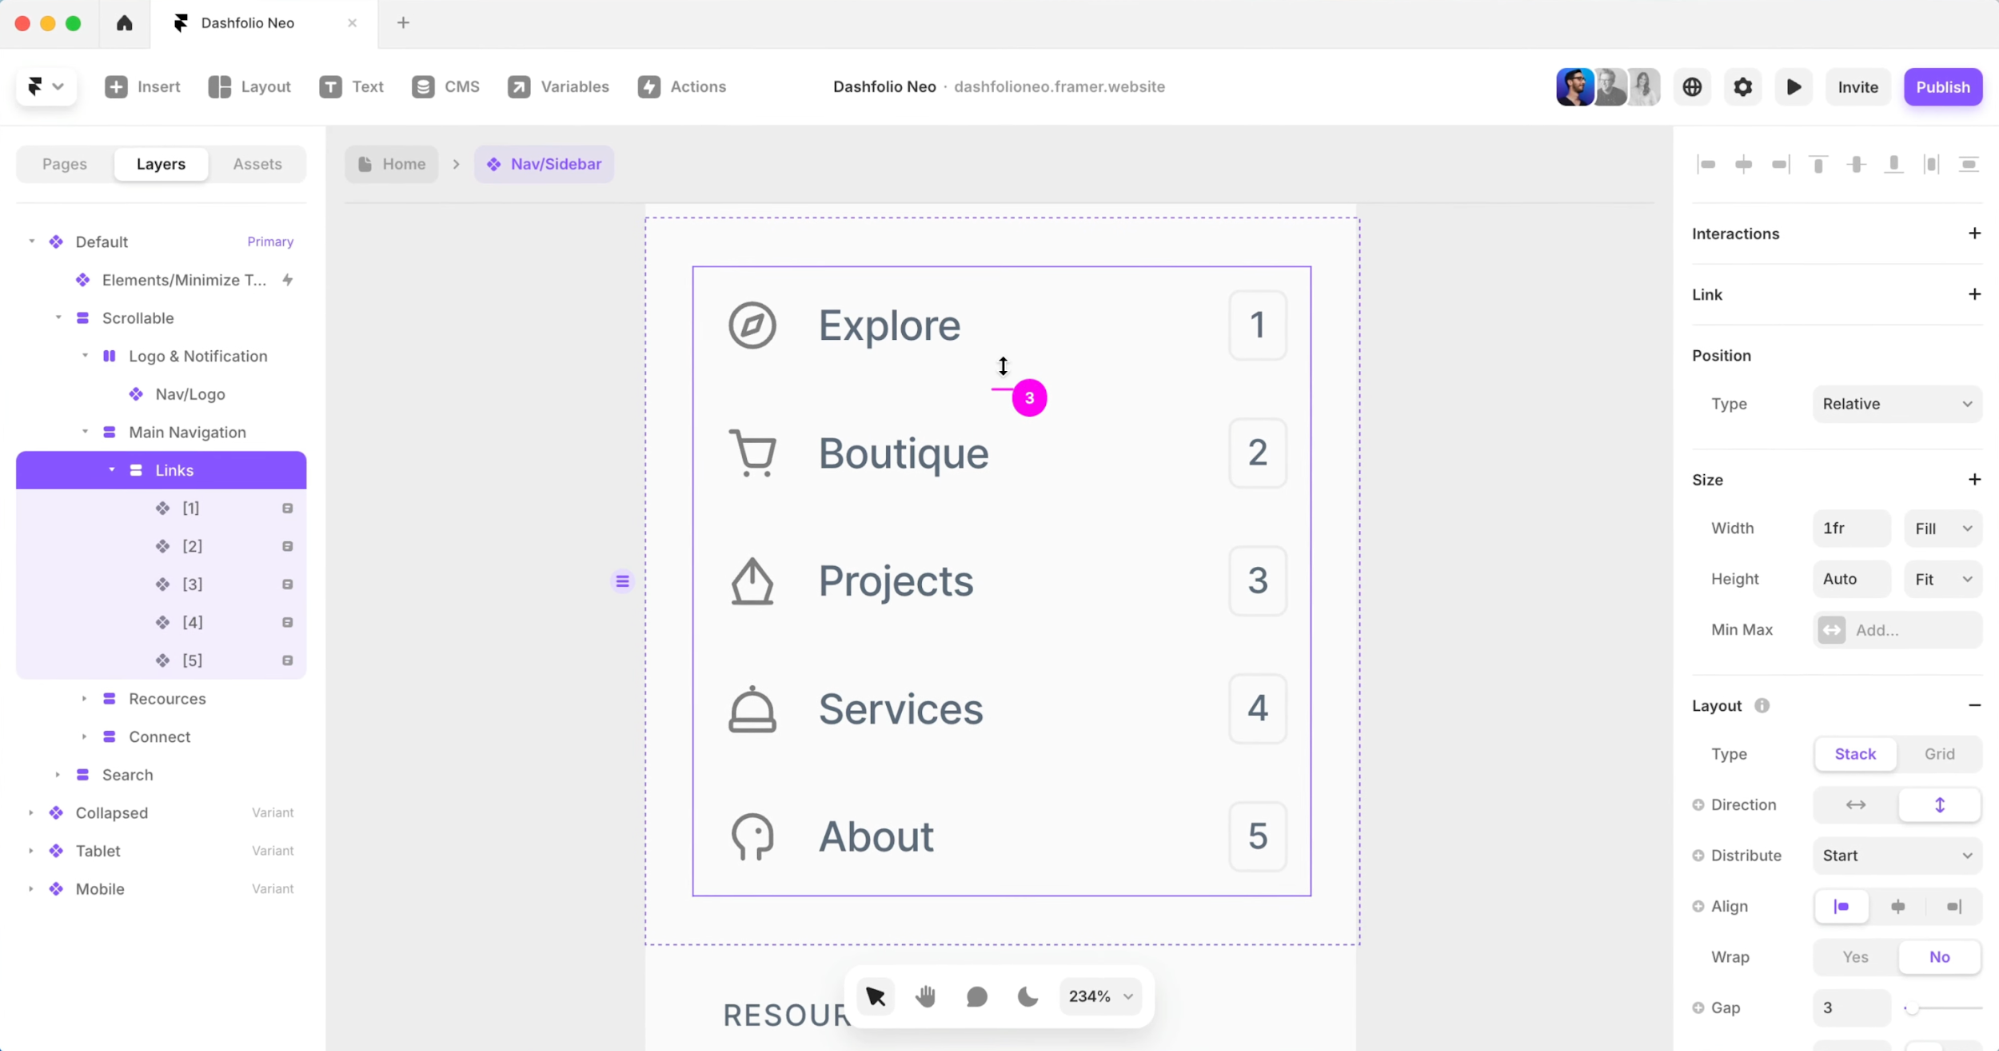Expand the Recources layer
The height and width of the screenshot is (1051, 1999).
[x=84, y=699]
